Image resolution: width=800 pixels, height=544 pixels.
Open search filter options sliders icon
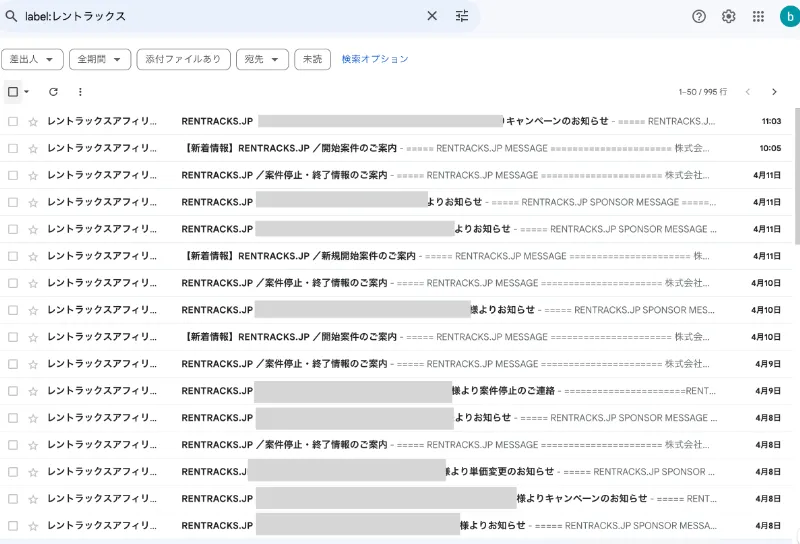tap(462, 16)
